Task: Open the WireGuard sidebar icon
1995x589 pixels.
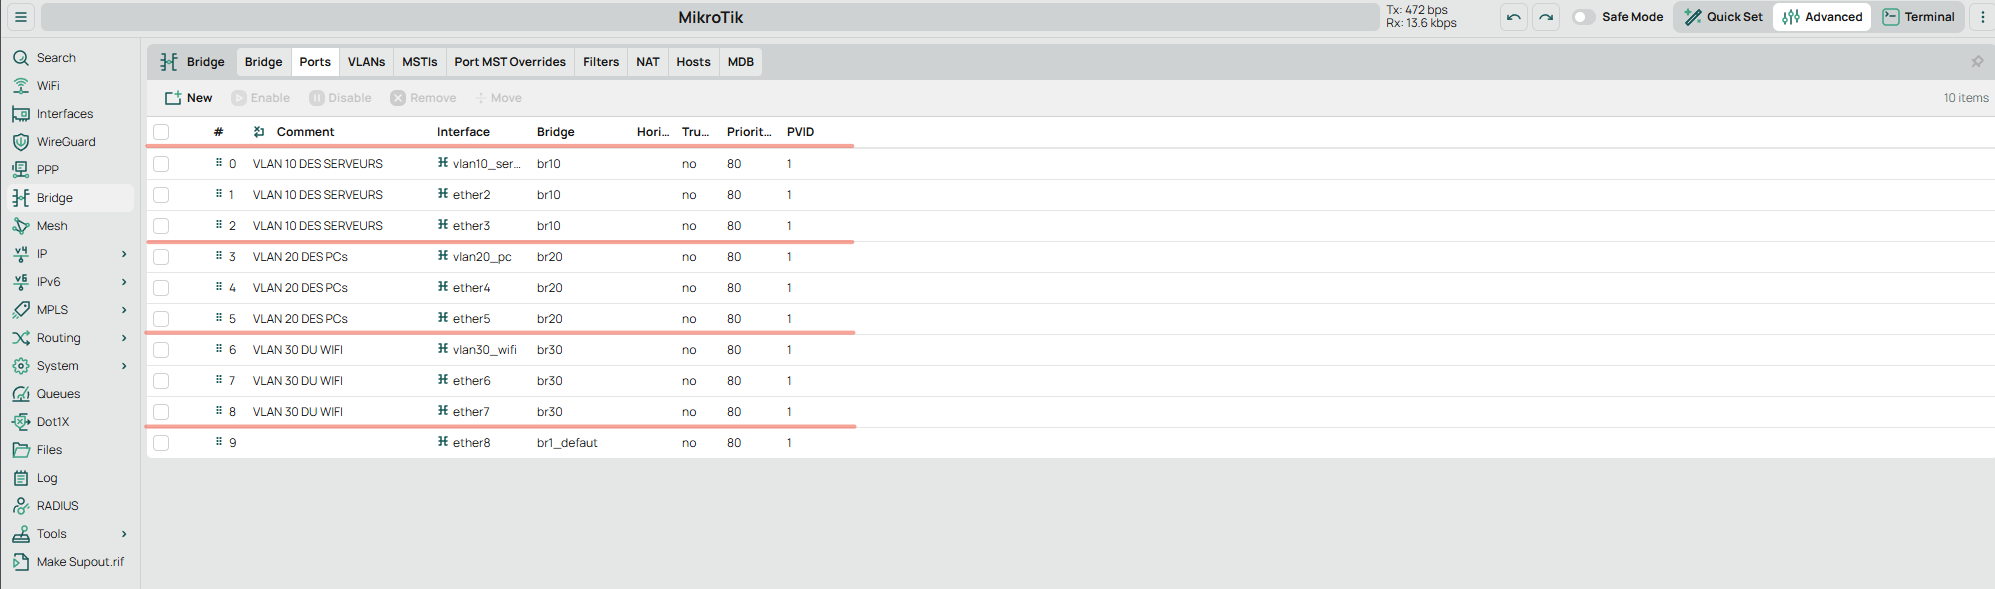Action: (21, 142)
